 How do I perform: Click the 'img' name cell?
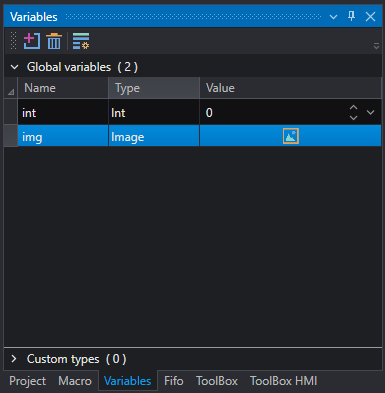tap(63, 136)
